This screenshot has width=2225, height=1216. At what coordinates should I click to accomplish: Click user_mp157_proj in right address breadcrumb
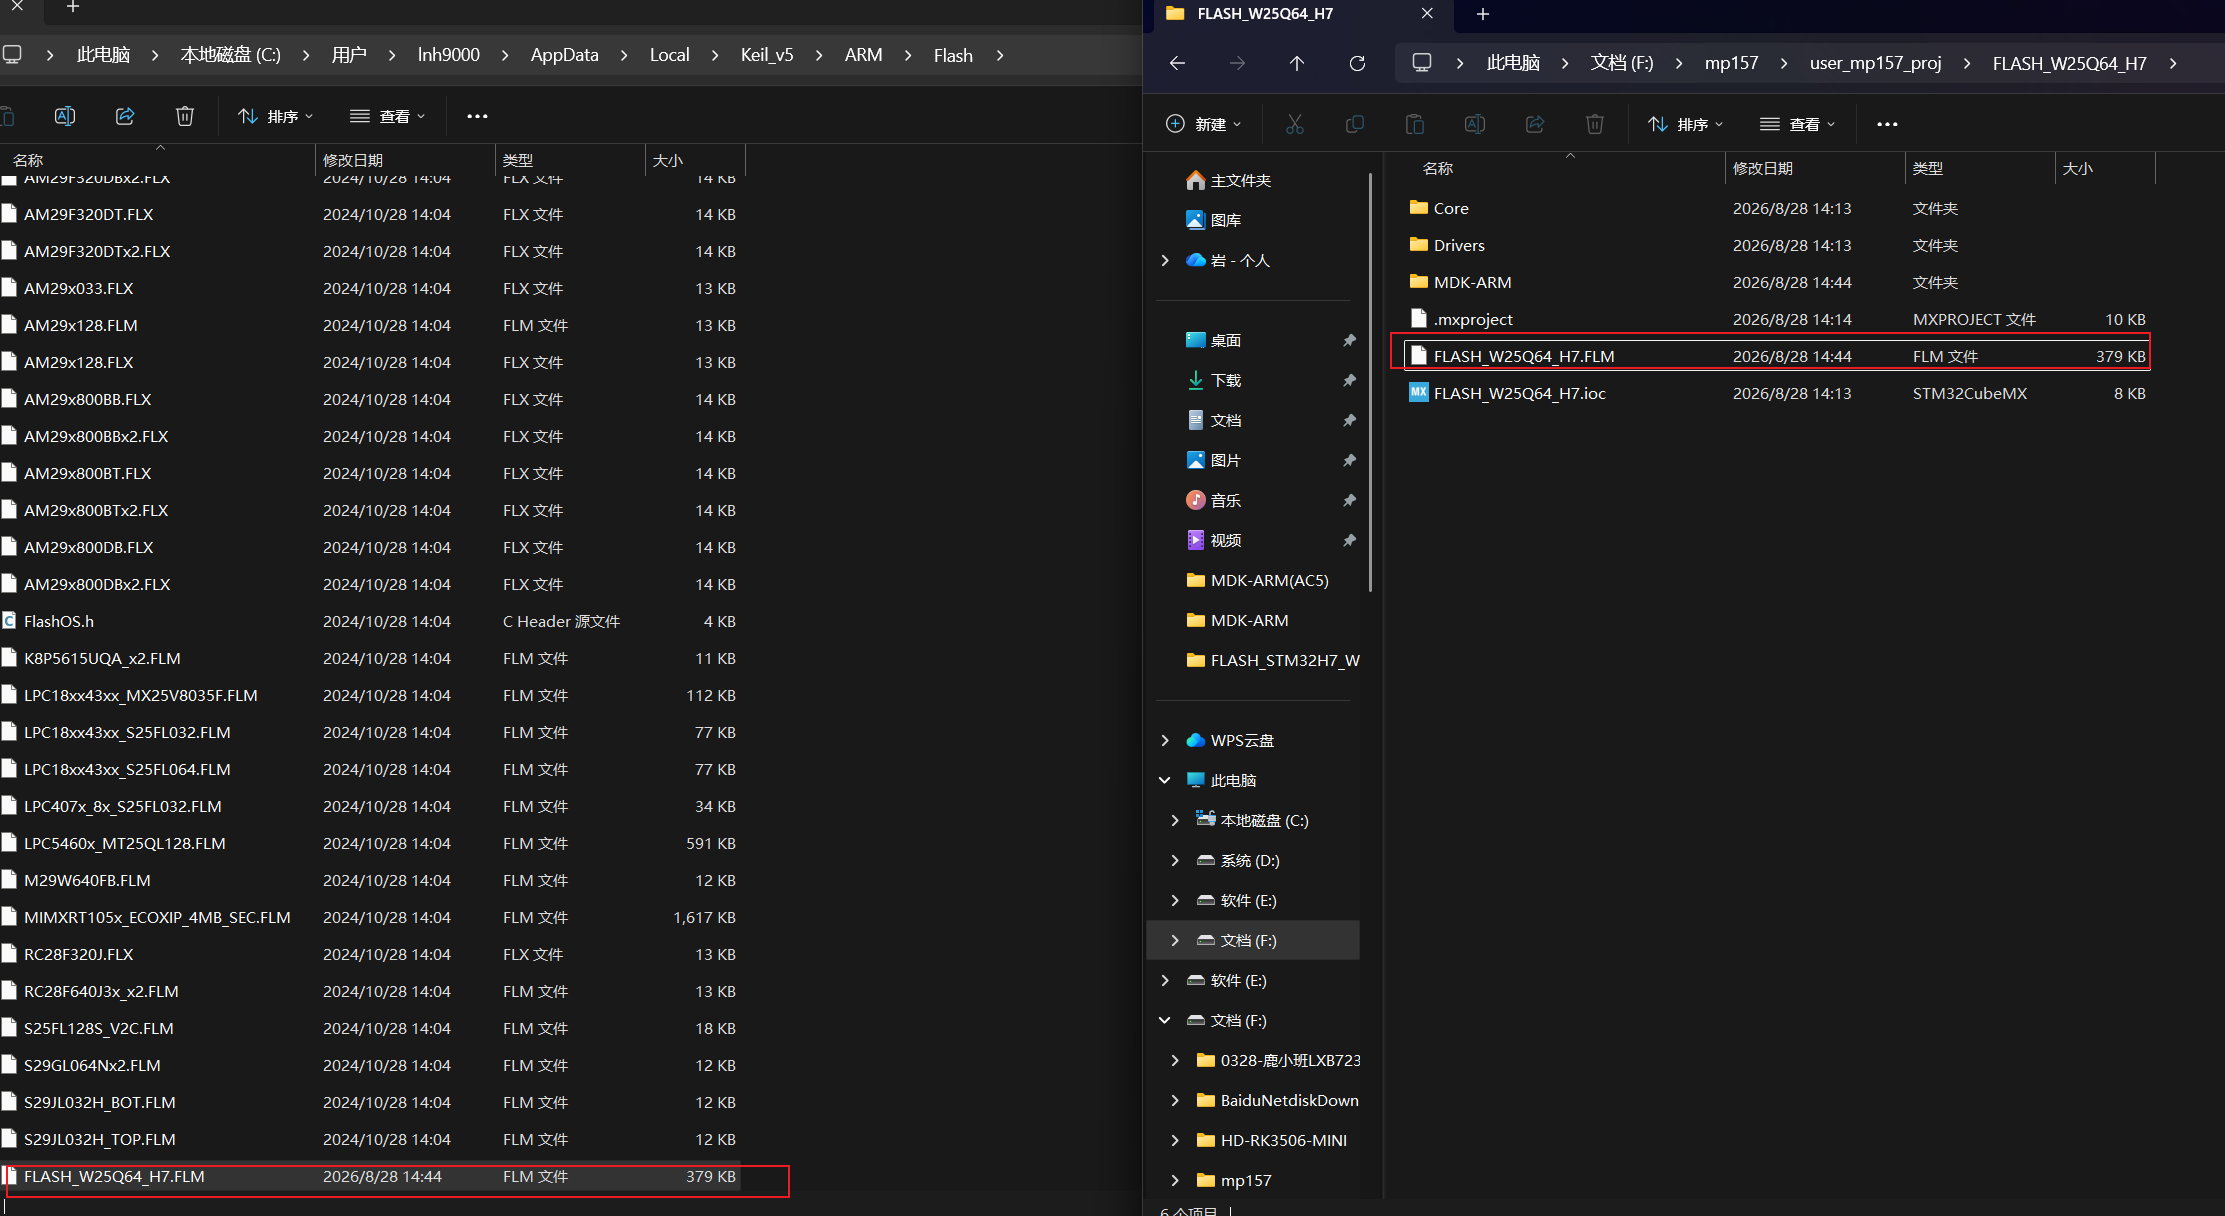point(1875,63)
